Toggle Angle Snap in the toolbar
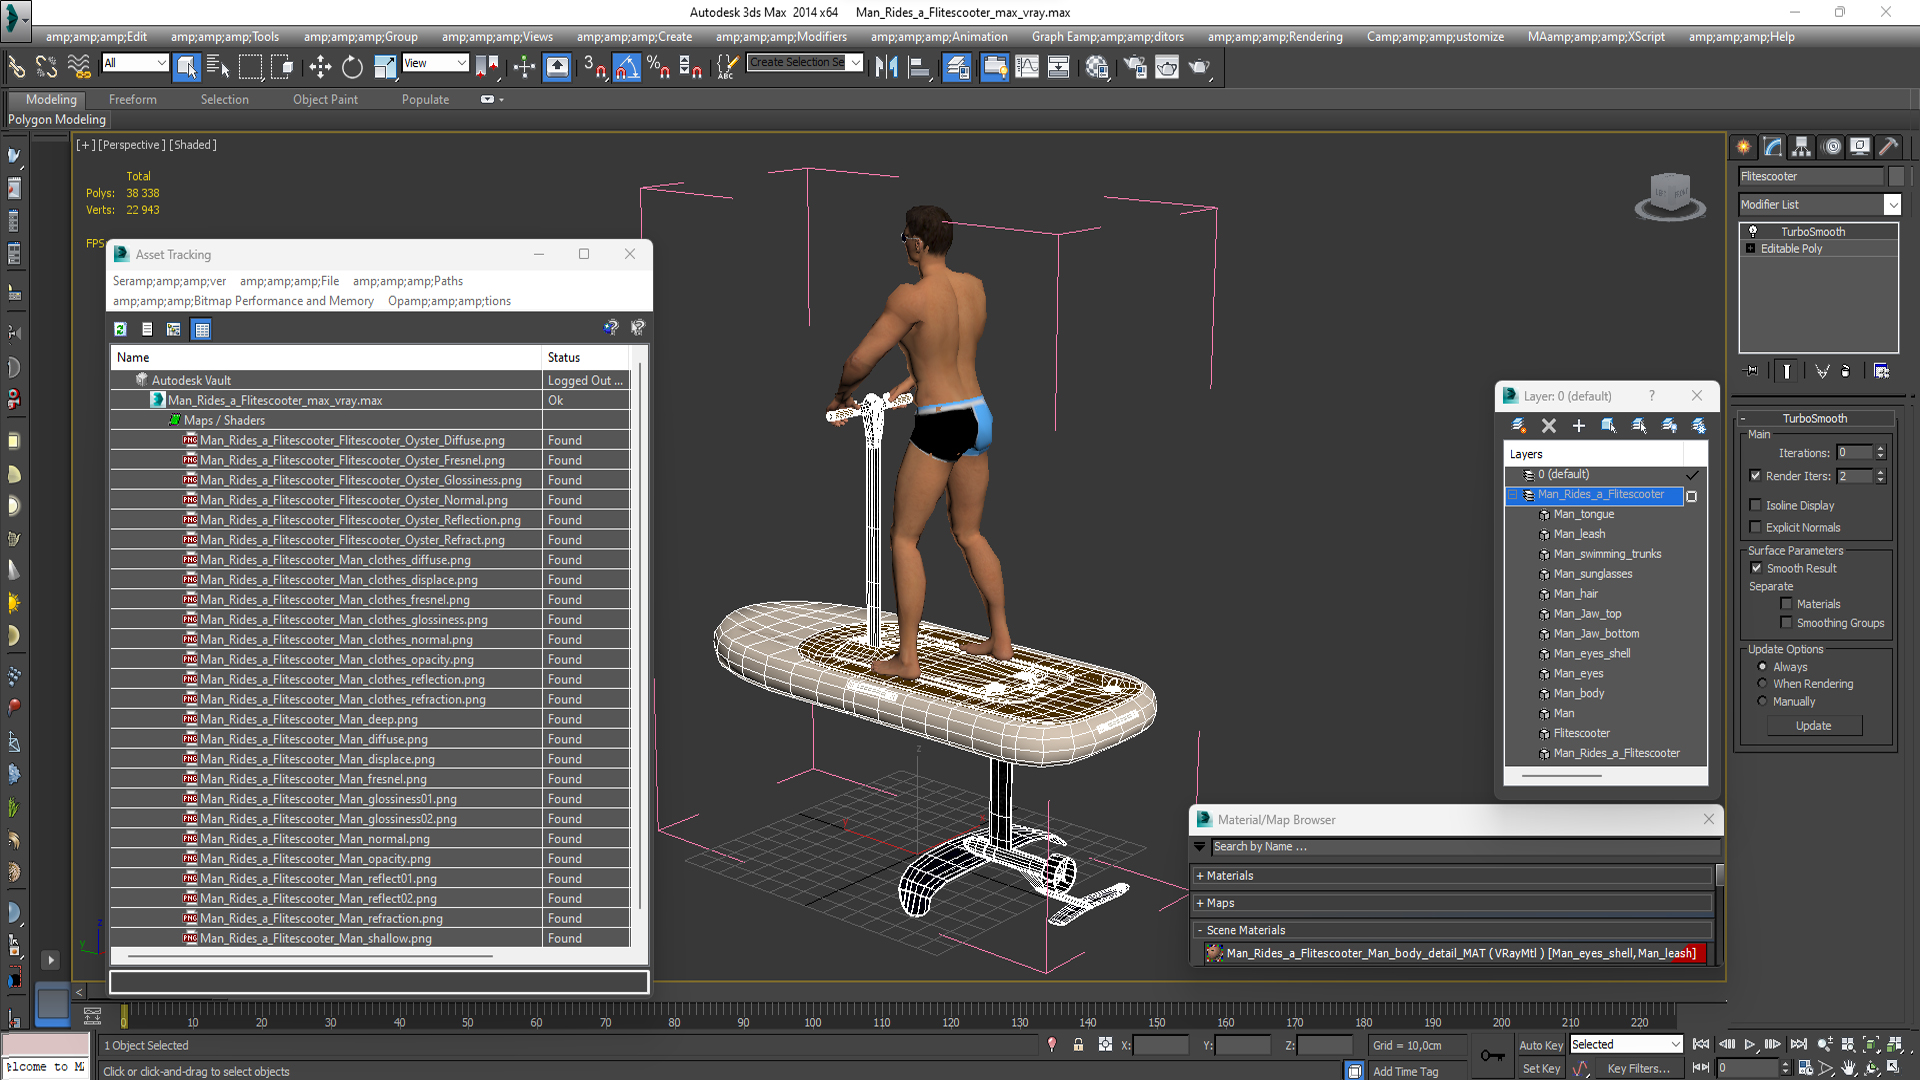The width and height of the screenshot is (1920, 1080). pos(627,67)
